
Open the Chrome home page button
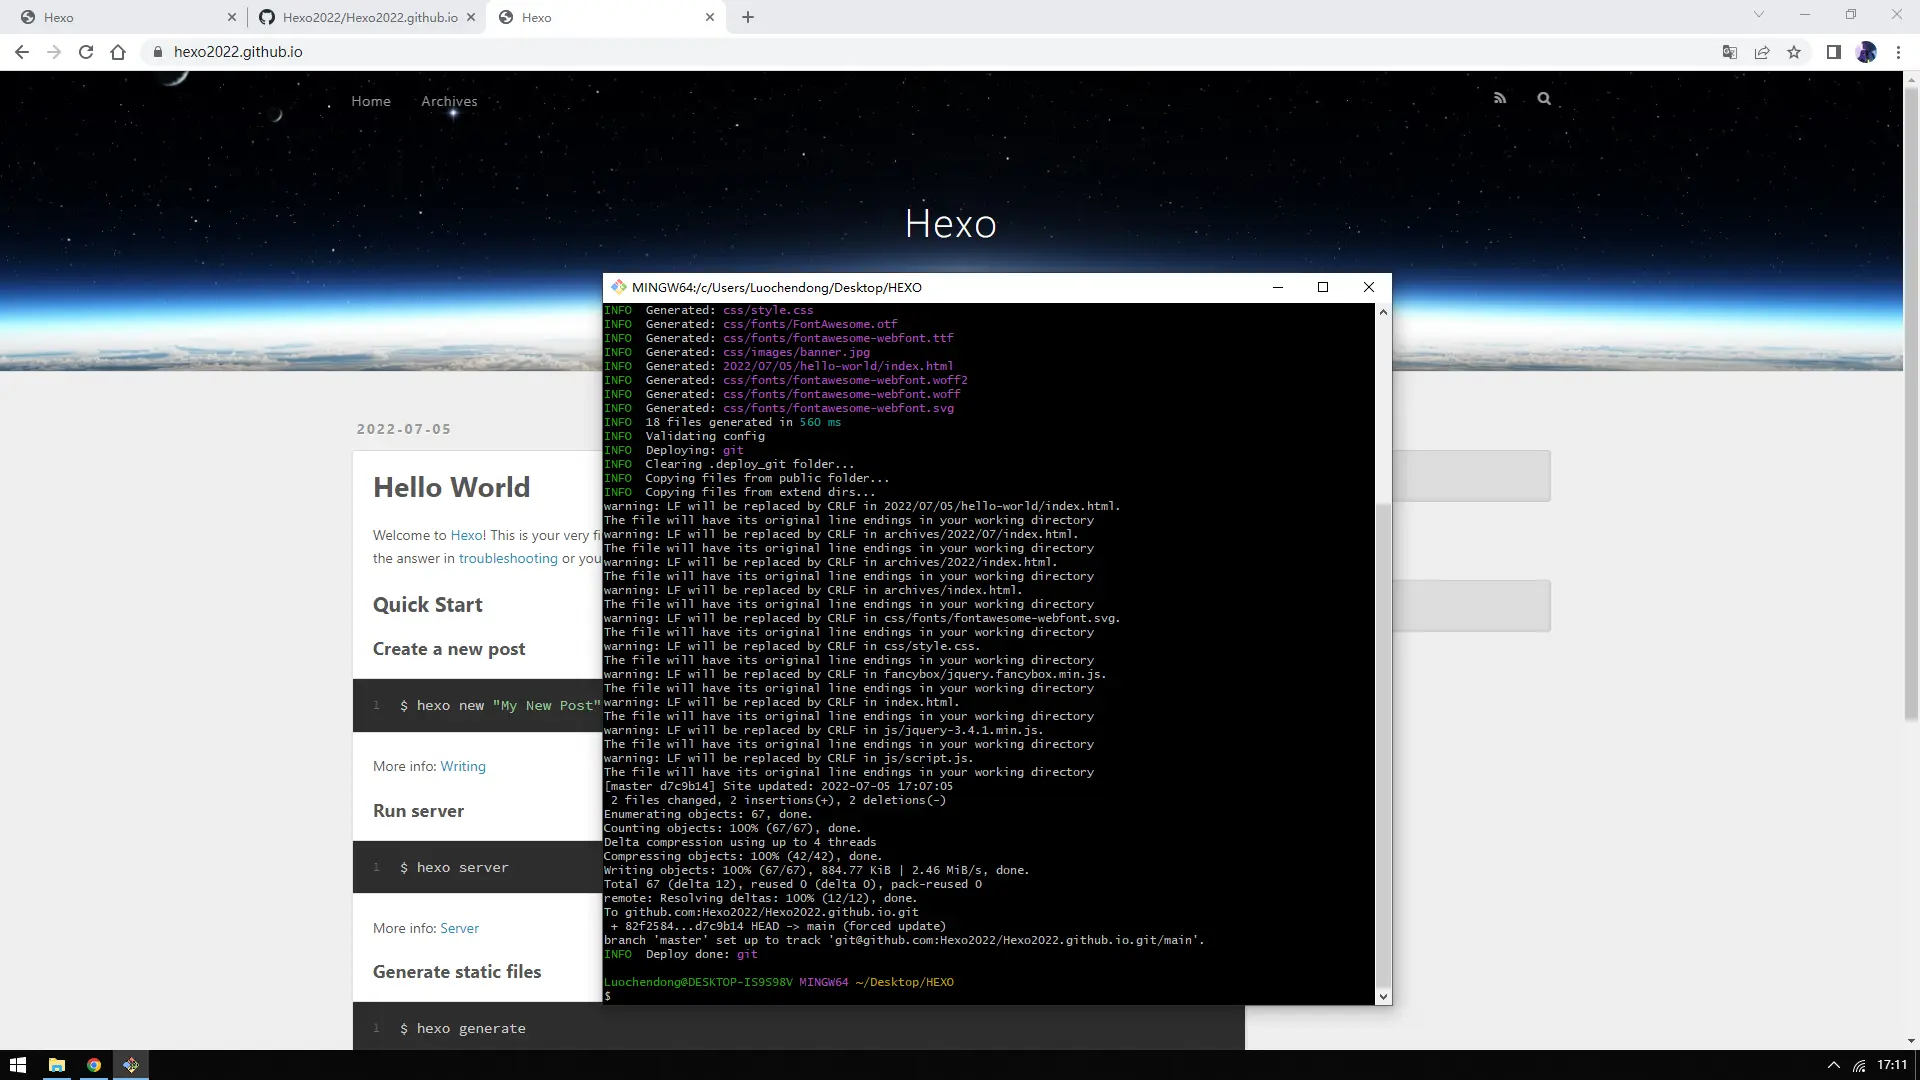(x=118, y=52)
